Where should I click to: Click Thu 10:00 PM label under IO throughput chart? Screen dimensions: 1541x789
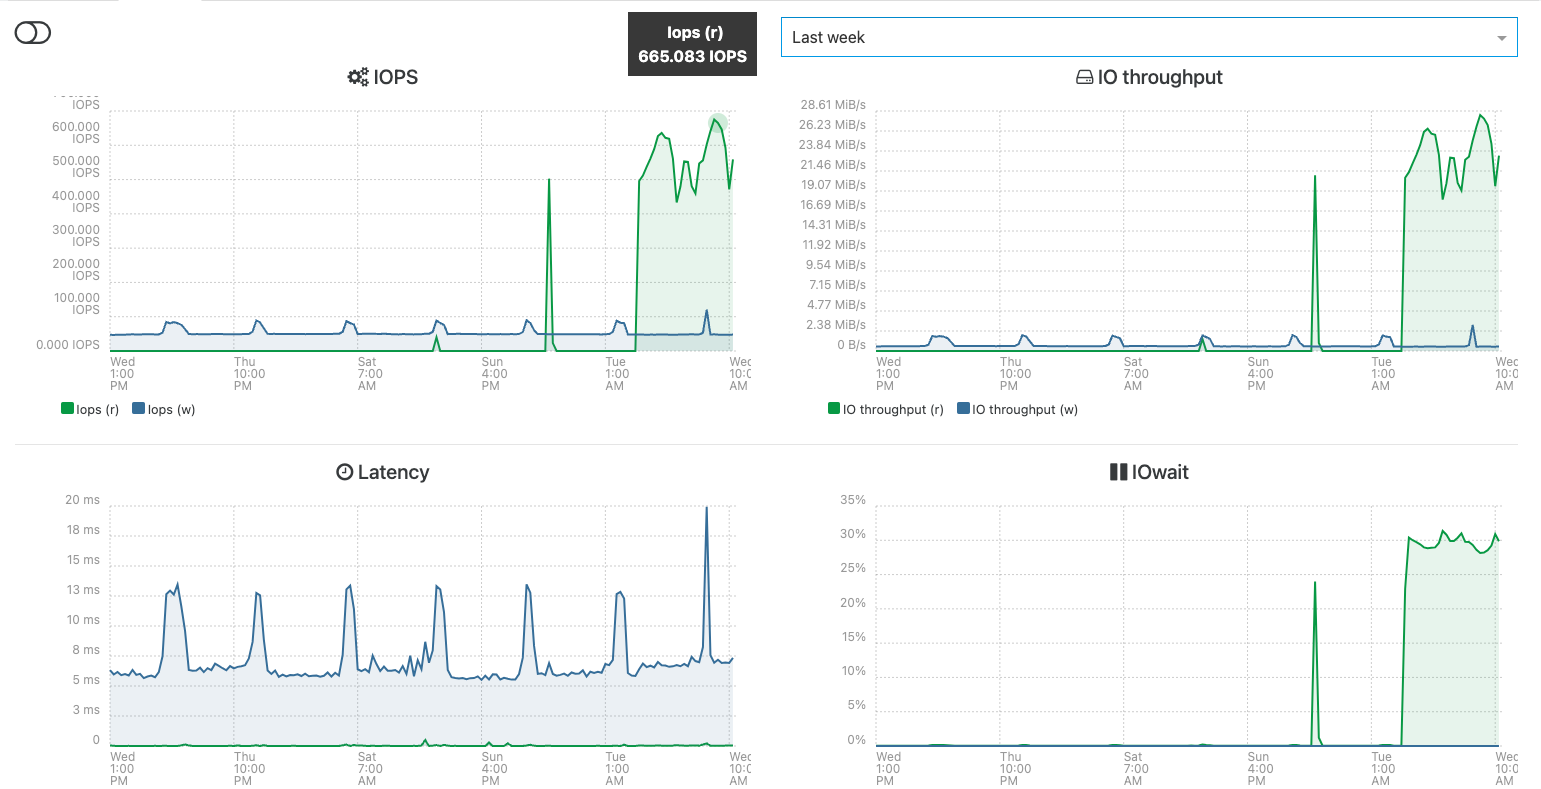click(1015, 374)
